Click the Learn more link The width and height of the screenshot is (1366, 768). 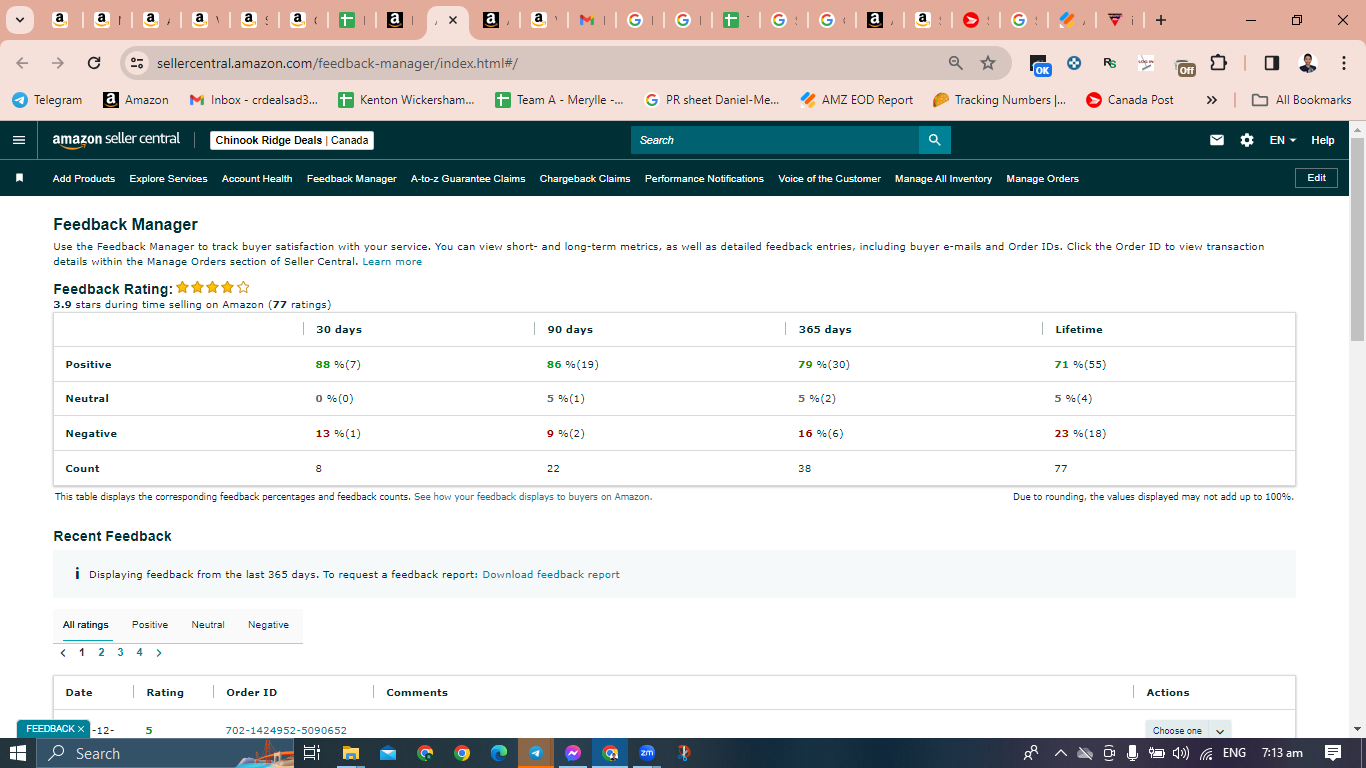[392, 262]
